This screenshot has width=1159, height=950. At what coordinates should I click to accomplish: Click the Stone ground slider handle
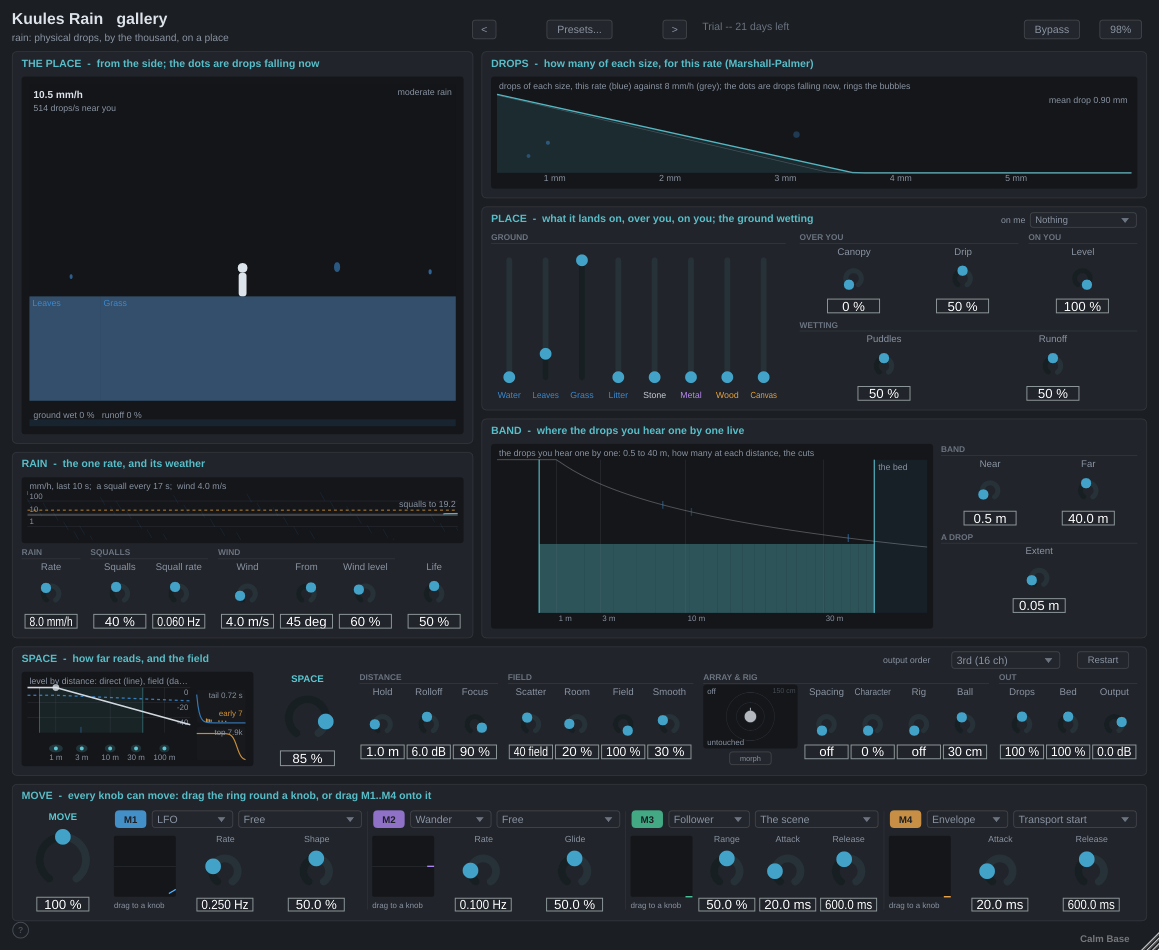click(654, 377)
